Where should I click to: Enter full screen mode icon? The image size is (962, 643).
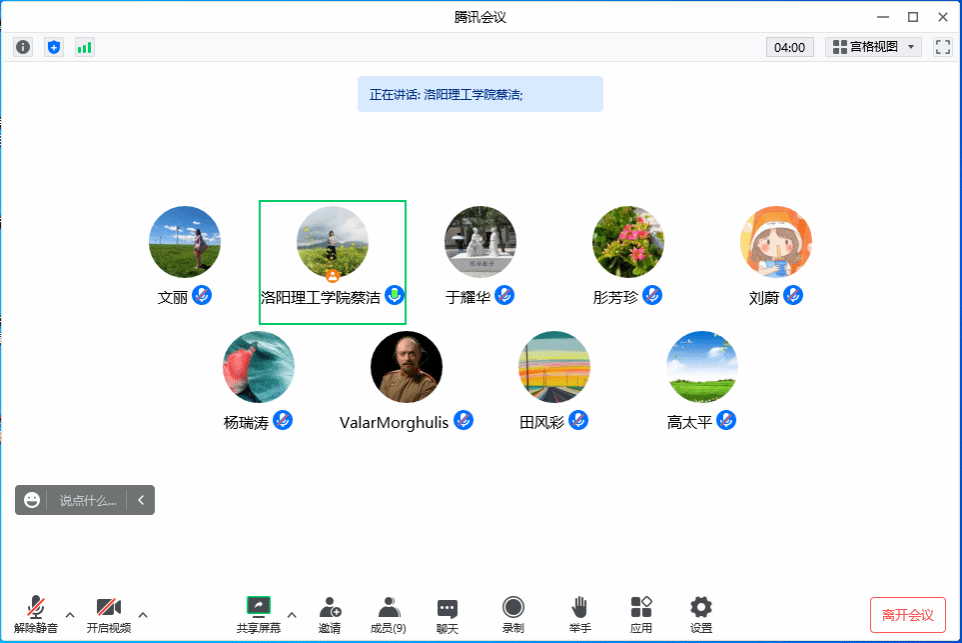[942, 47]
